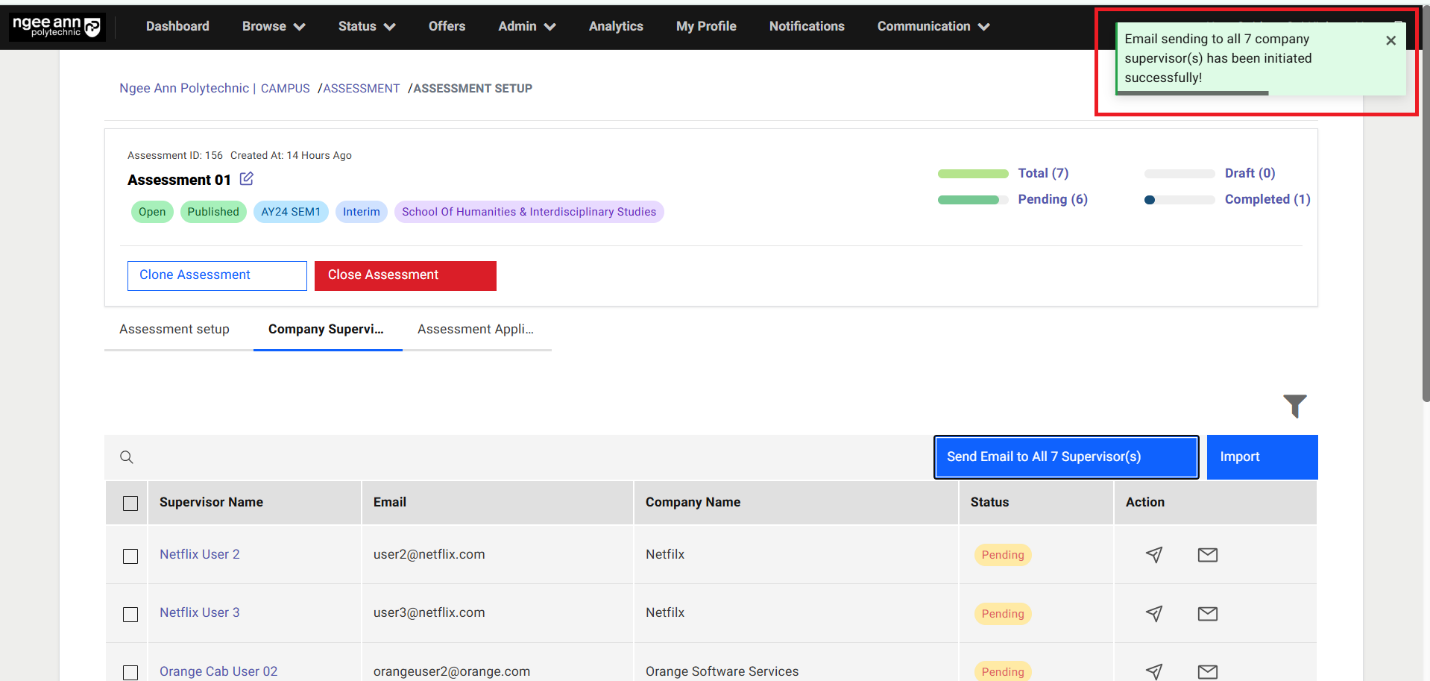Viewport: 1430px width, 681px height.
Task: Click send paper-plane icon for Netflix User 2
Action: [x=1154, y=555]
